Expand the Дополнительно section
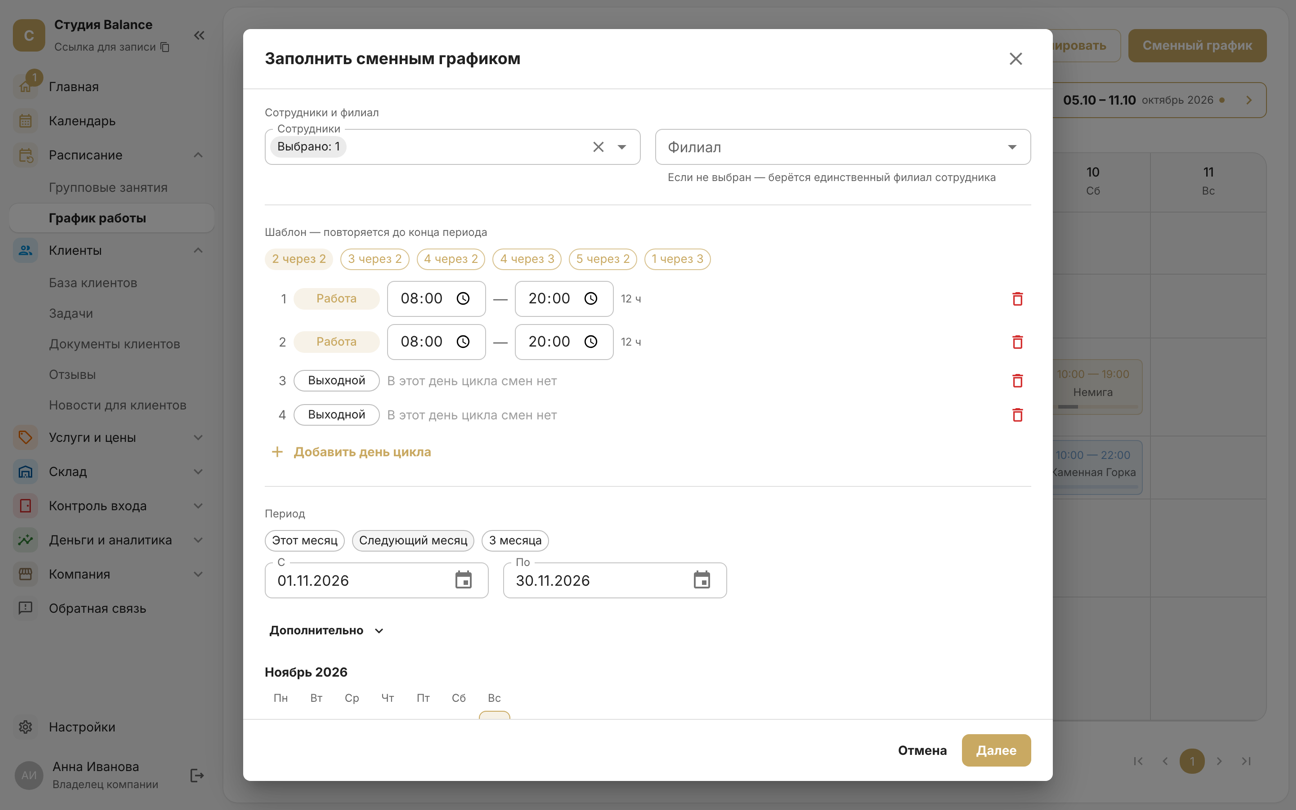The height and width of the screenshot is (810, 1296). (x=326, y=631)
